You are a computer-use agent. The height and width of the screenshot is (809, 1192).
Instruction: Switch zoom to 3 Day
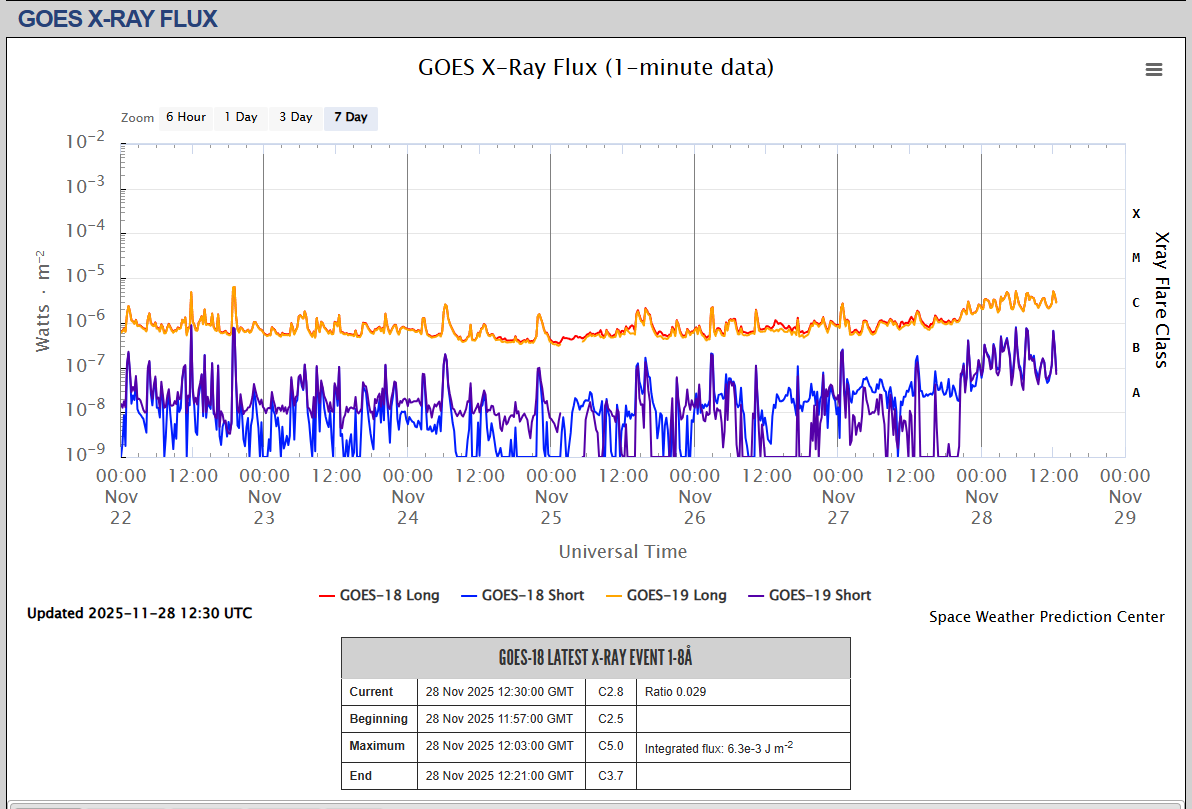click(295, 118)
